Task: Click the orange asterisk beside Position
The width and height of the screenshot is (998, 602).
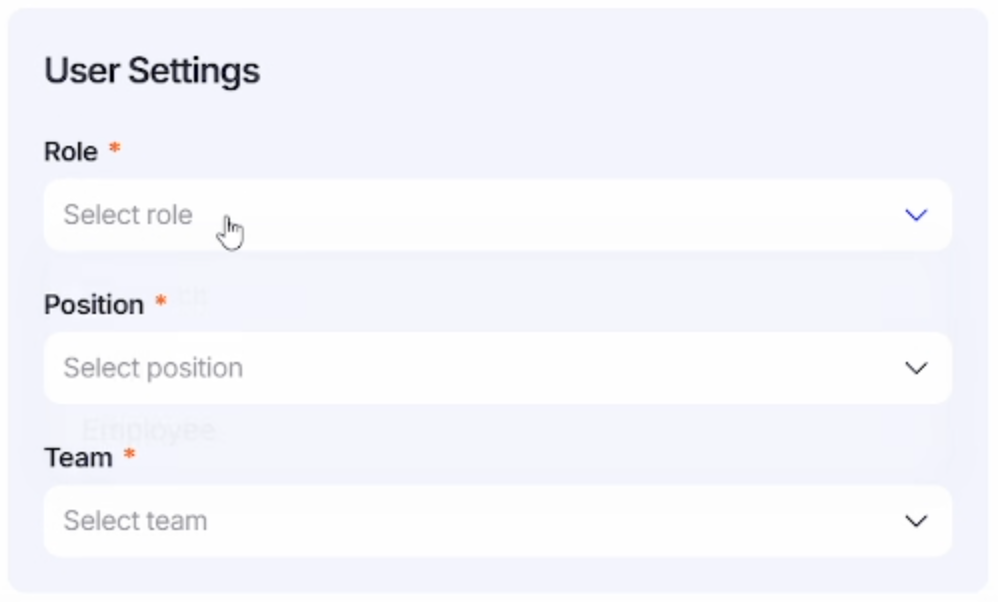Action: tap(160, 302)
